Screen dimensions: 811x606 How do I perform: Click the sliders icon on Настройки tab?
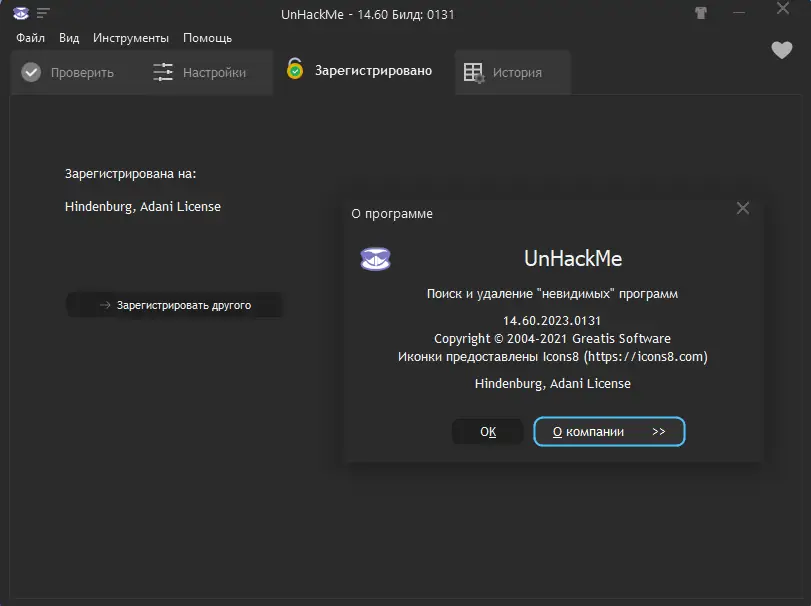[x=162, y=71]
